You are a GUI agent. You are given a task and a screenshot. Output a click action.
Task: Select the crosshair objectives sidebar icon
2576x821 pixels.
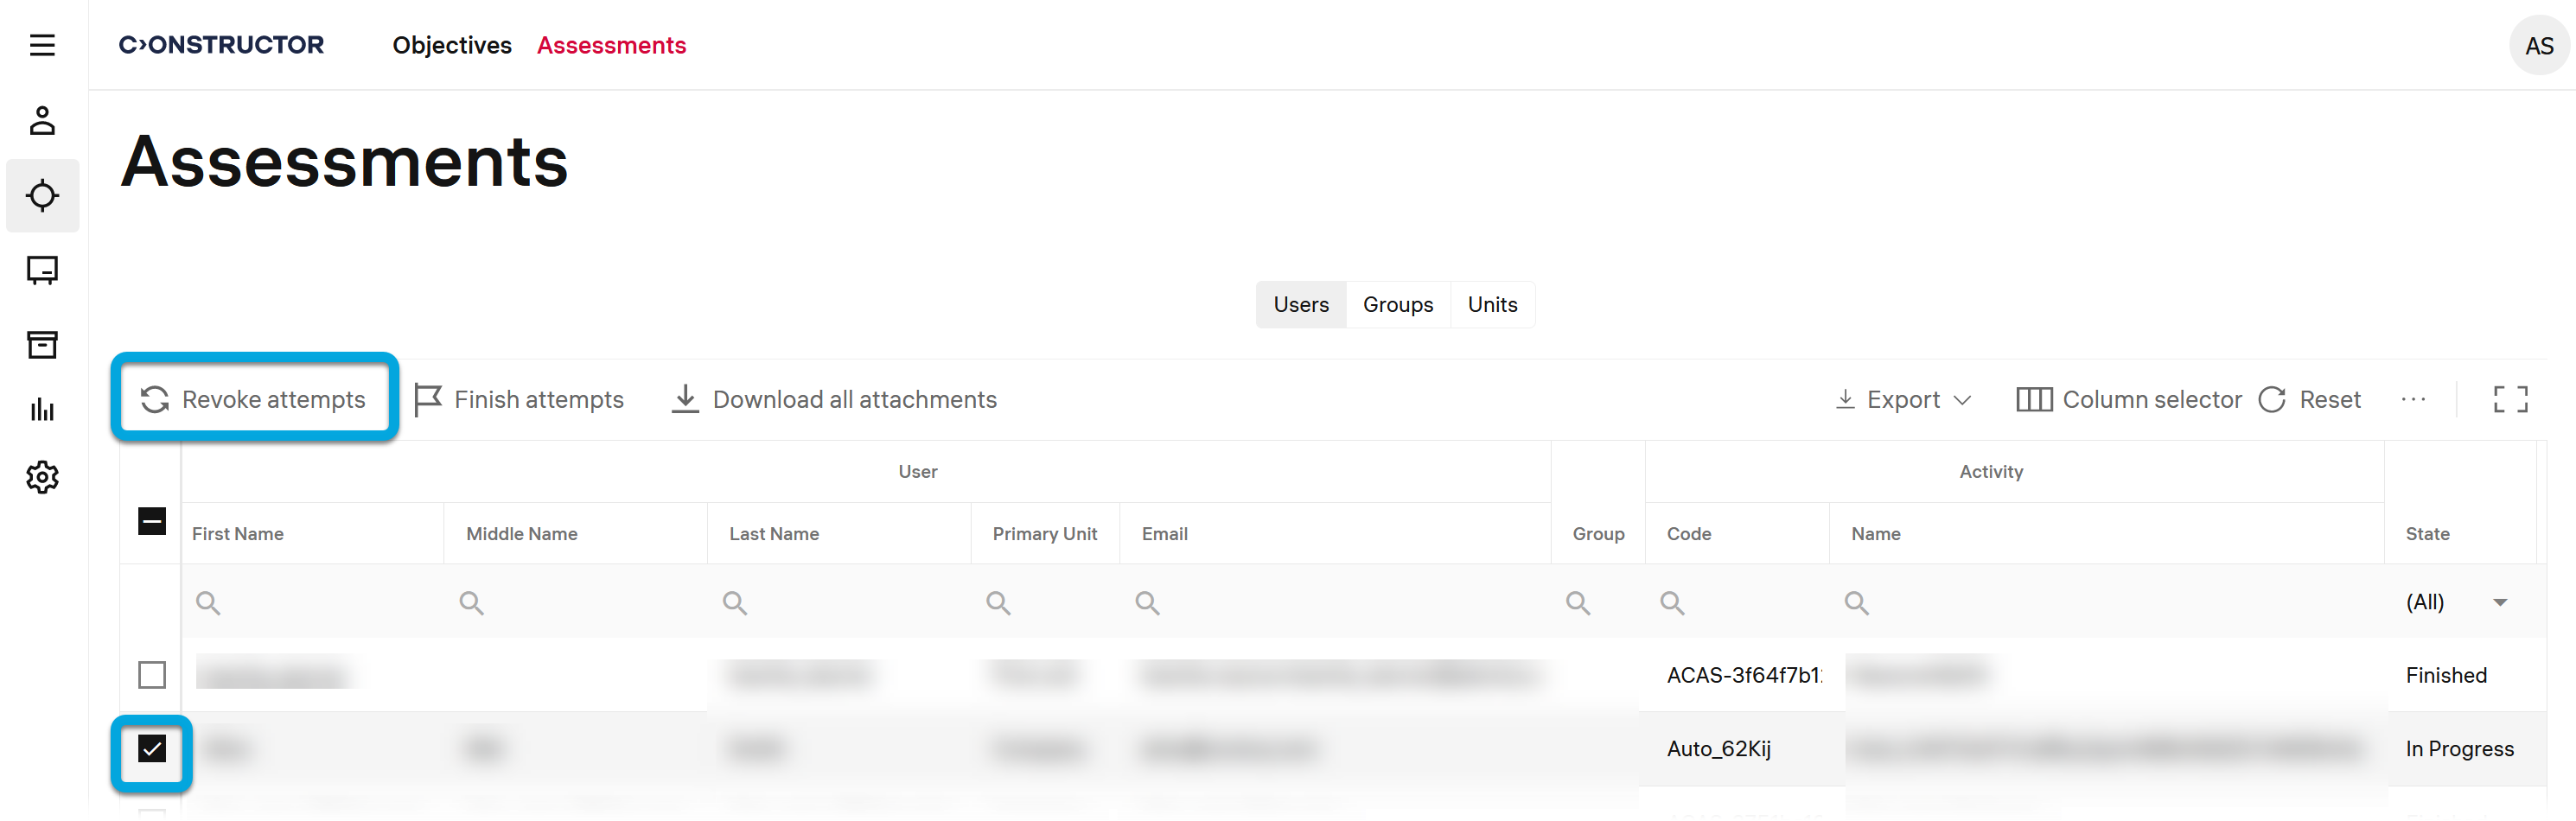pyautogui.click(x=42, y=196)
